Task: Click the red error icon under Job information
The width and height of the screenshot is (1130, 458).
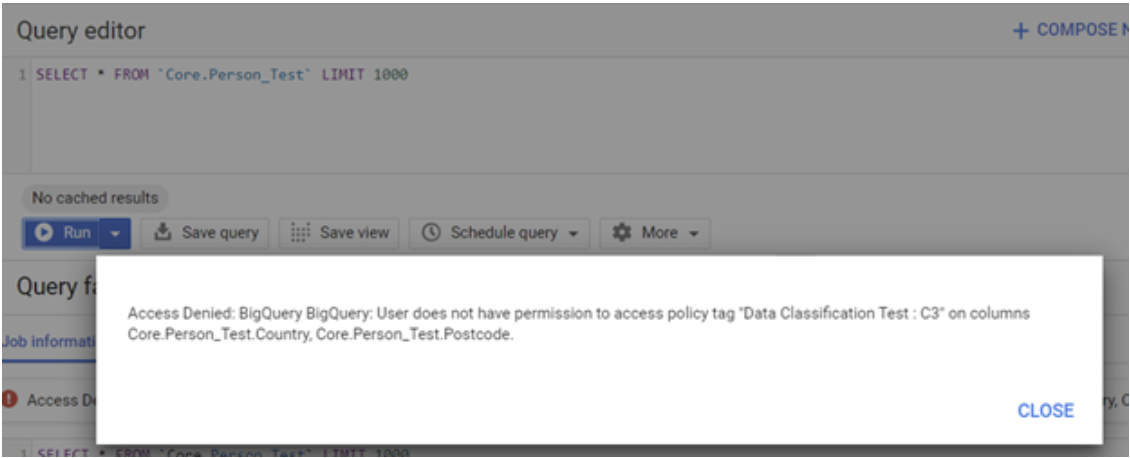Action: 10,400
